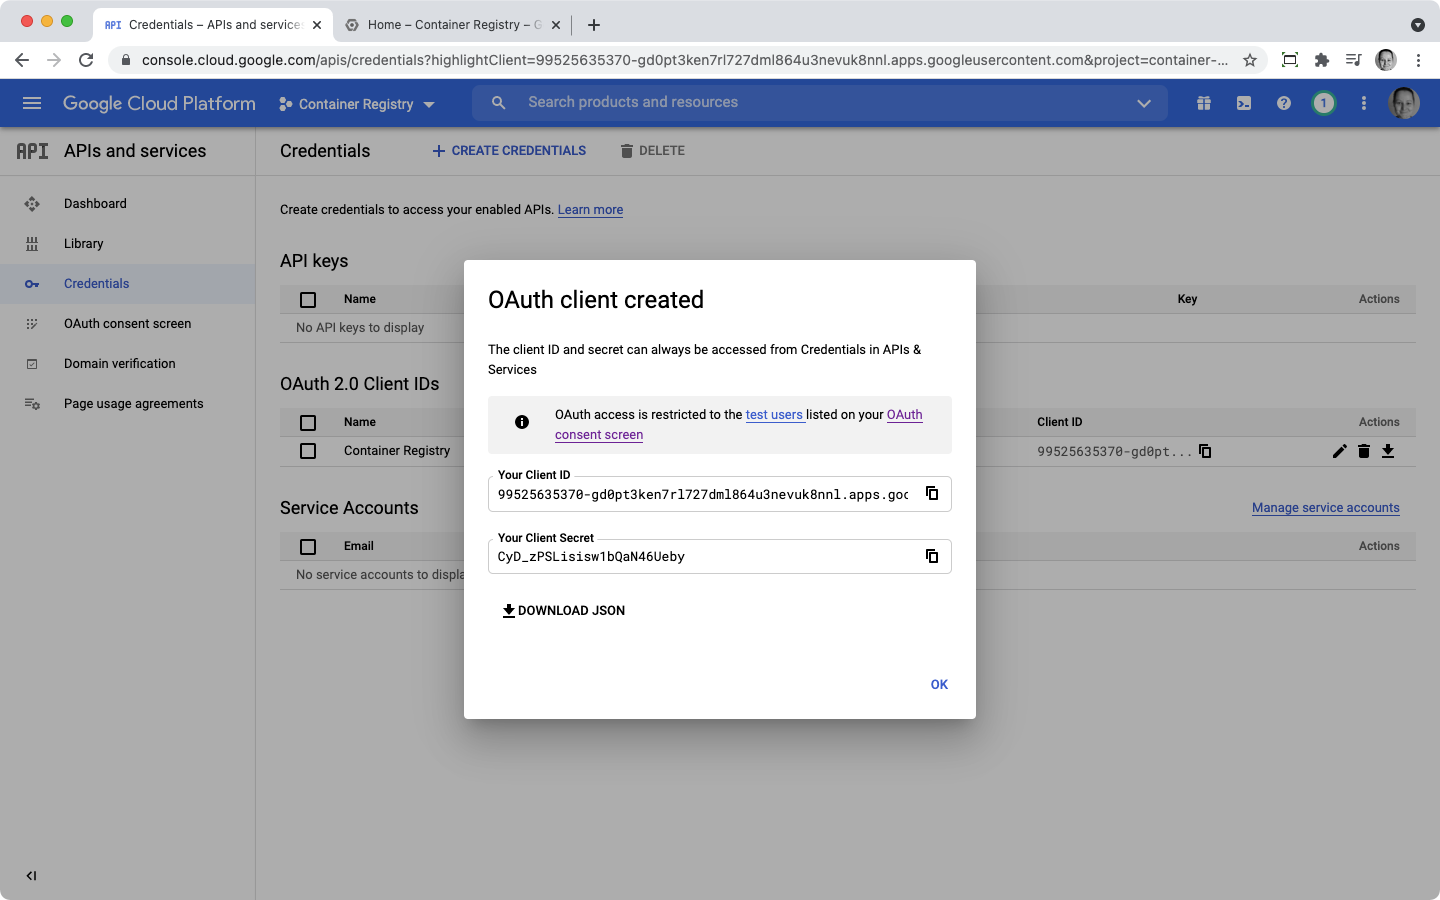Open the test users link
The width and height of the screenshot is (1440, 900).
pyautogui.click(x=774, y=415)
